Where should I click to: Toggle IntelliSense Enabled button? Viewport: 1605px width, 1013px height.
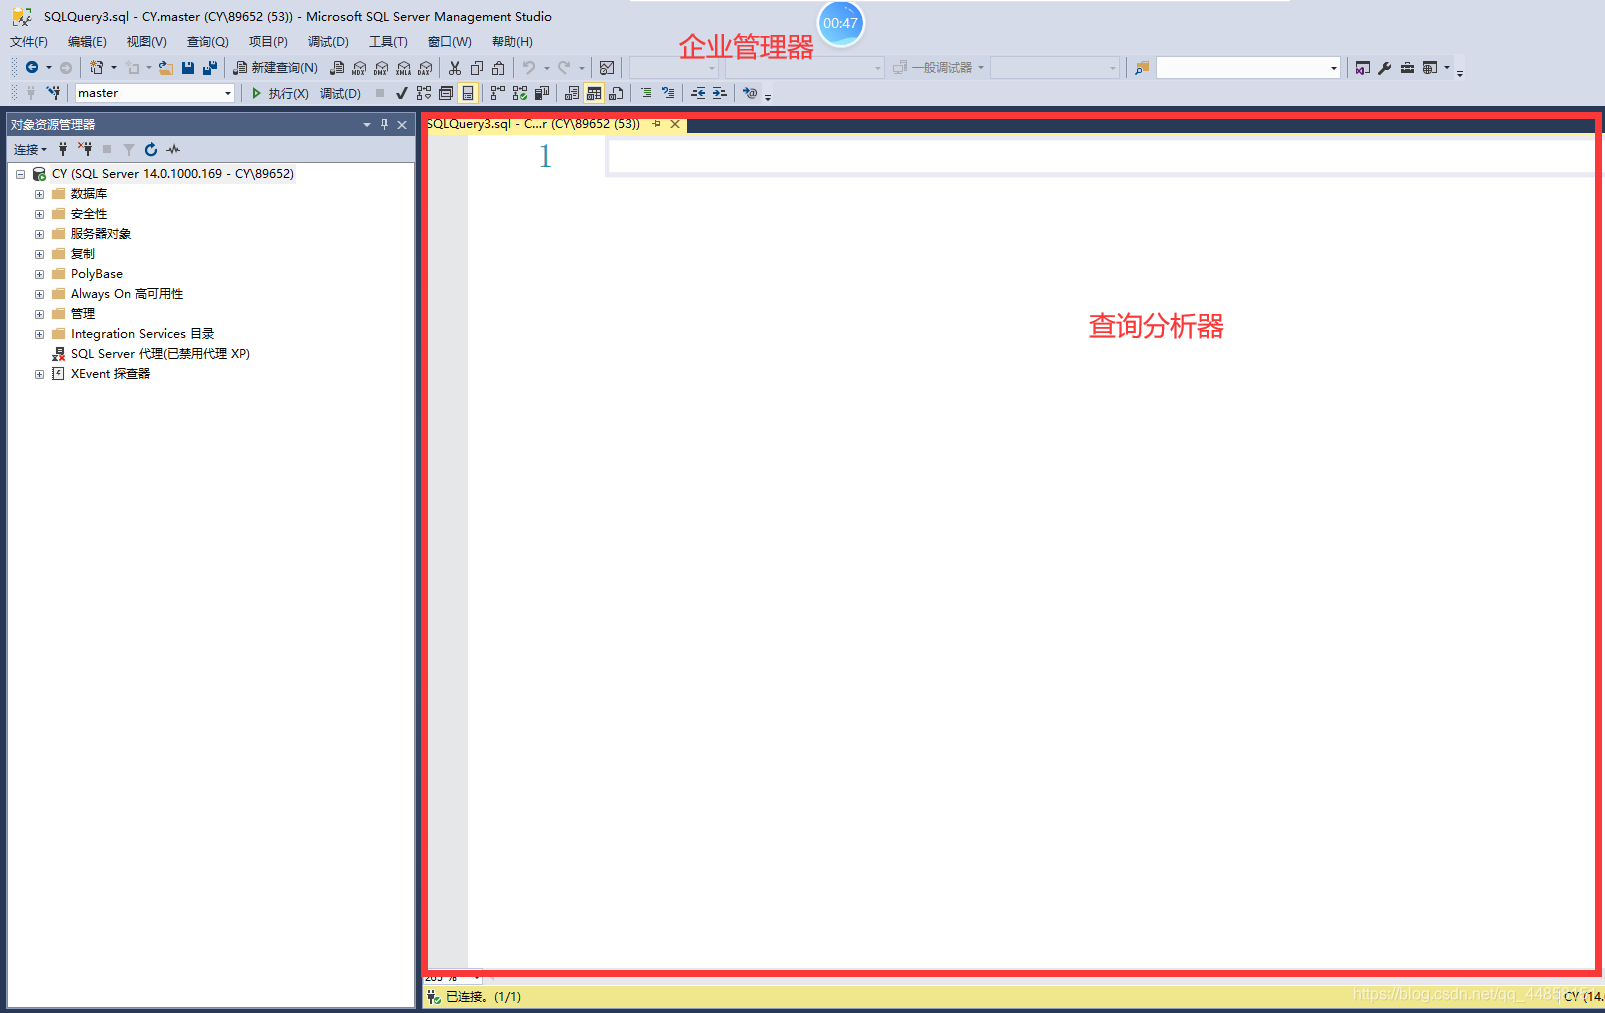[x=468, y=93]
